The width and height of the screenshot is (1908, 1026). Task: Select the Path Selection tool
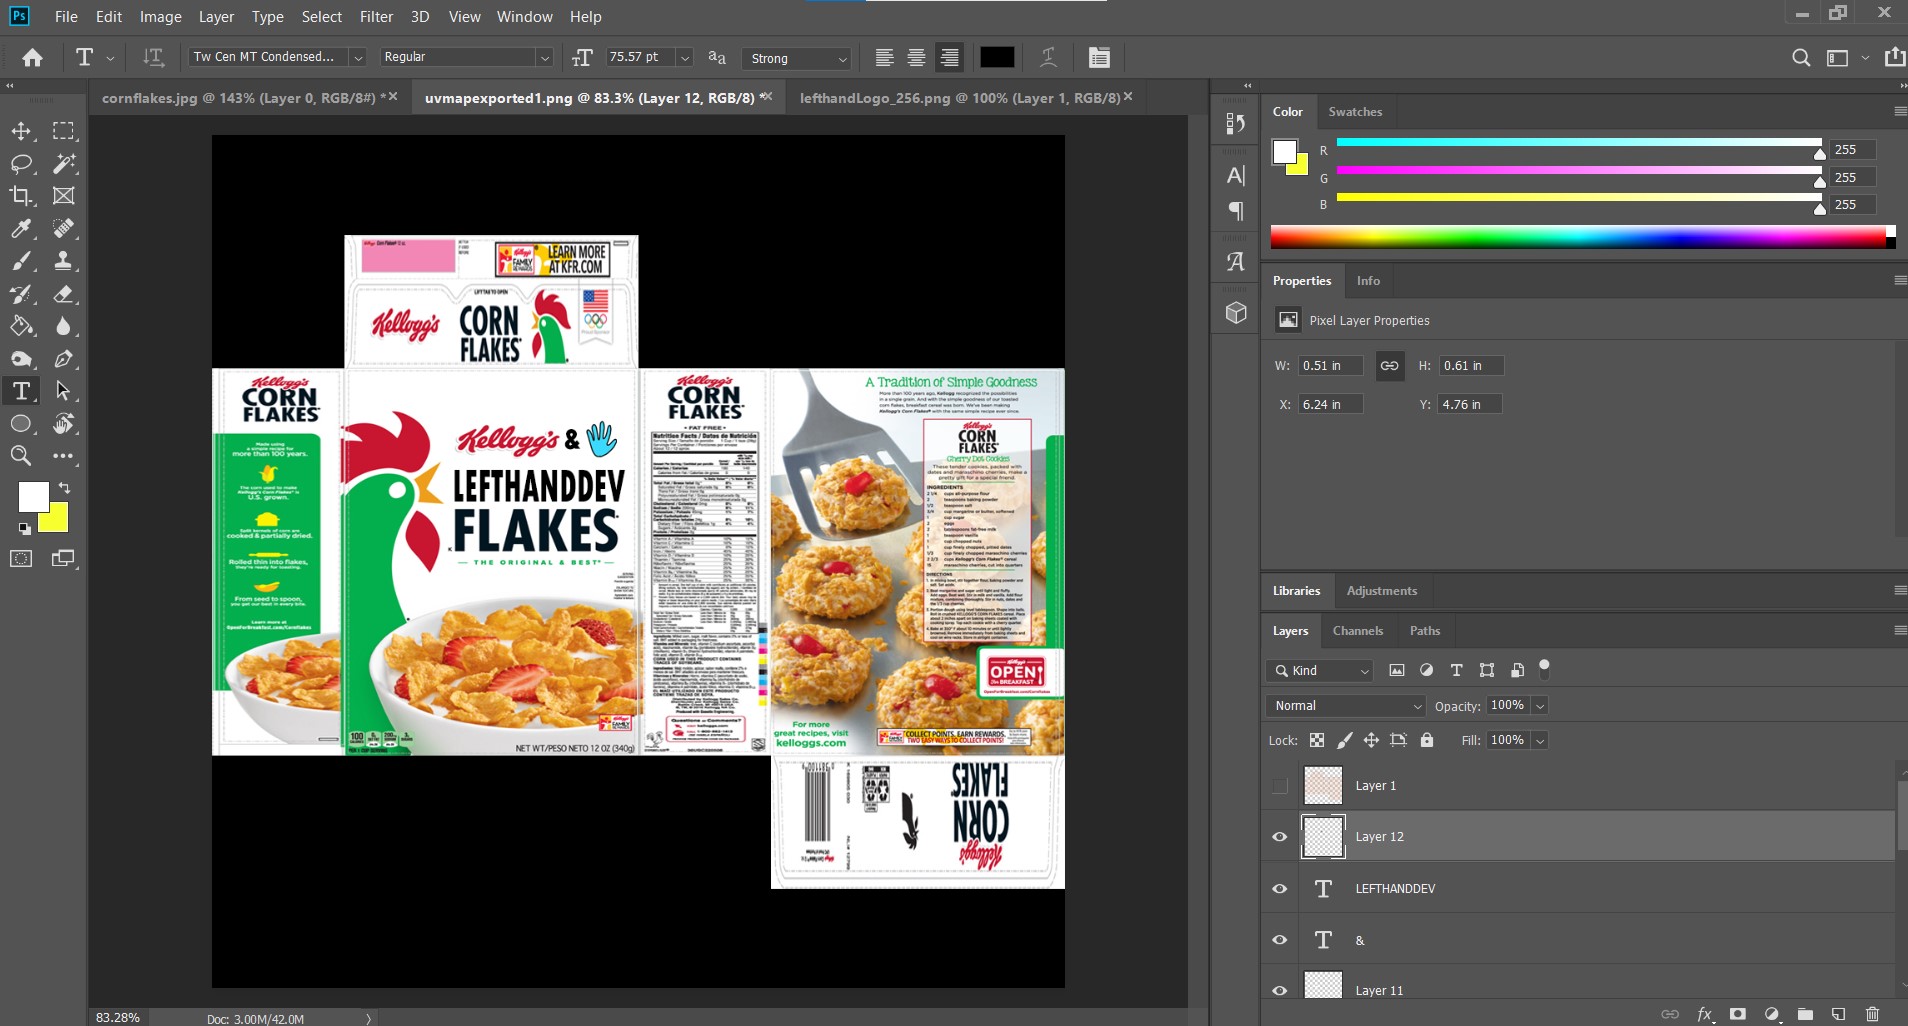tap(63, 391)
